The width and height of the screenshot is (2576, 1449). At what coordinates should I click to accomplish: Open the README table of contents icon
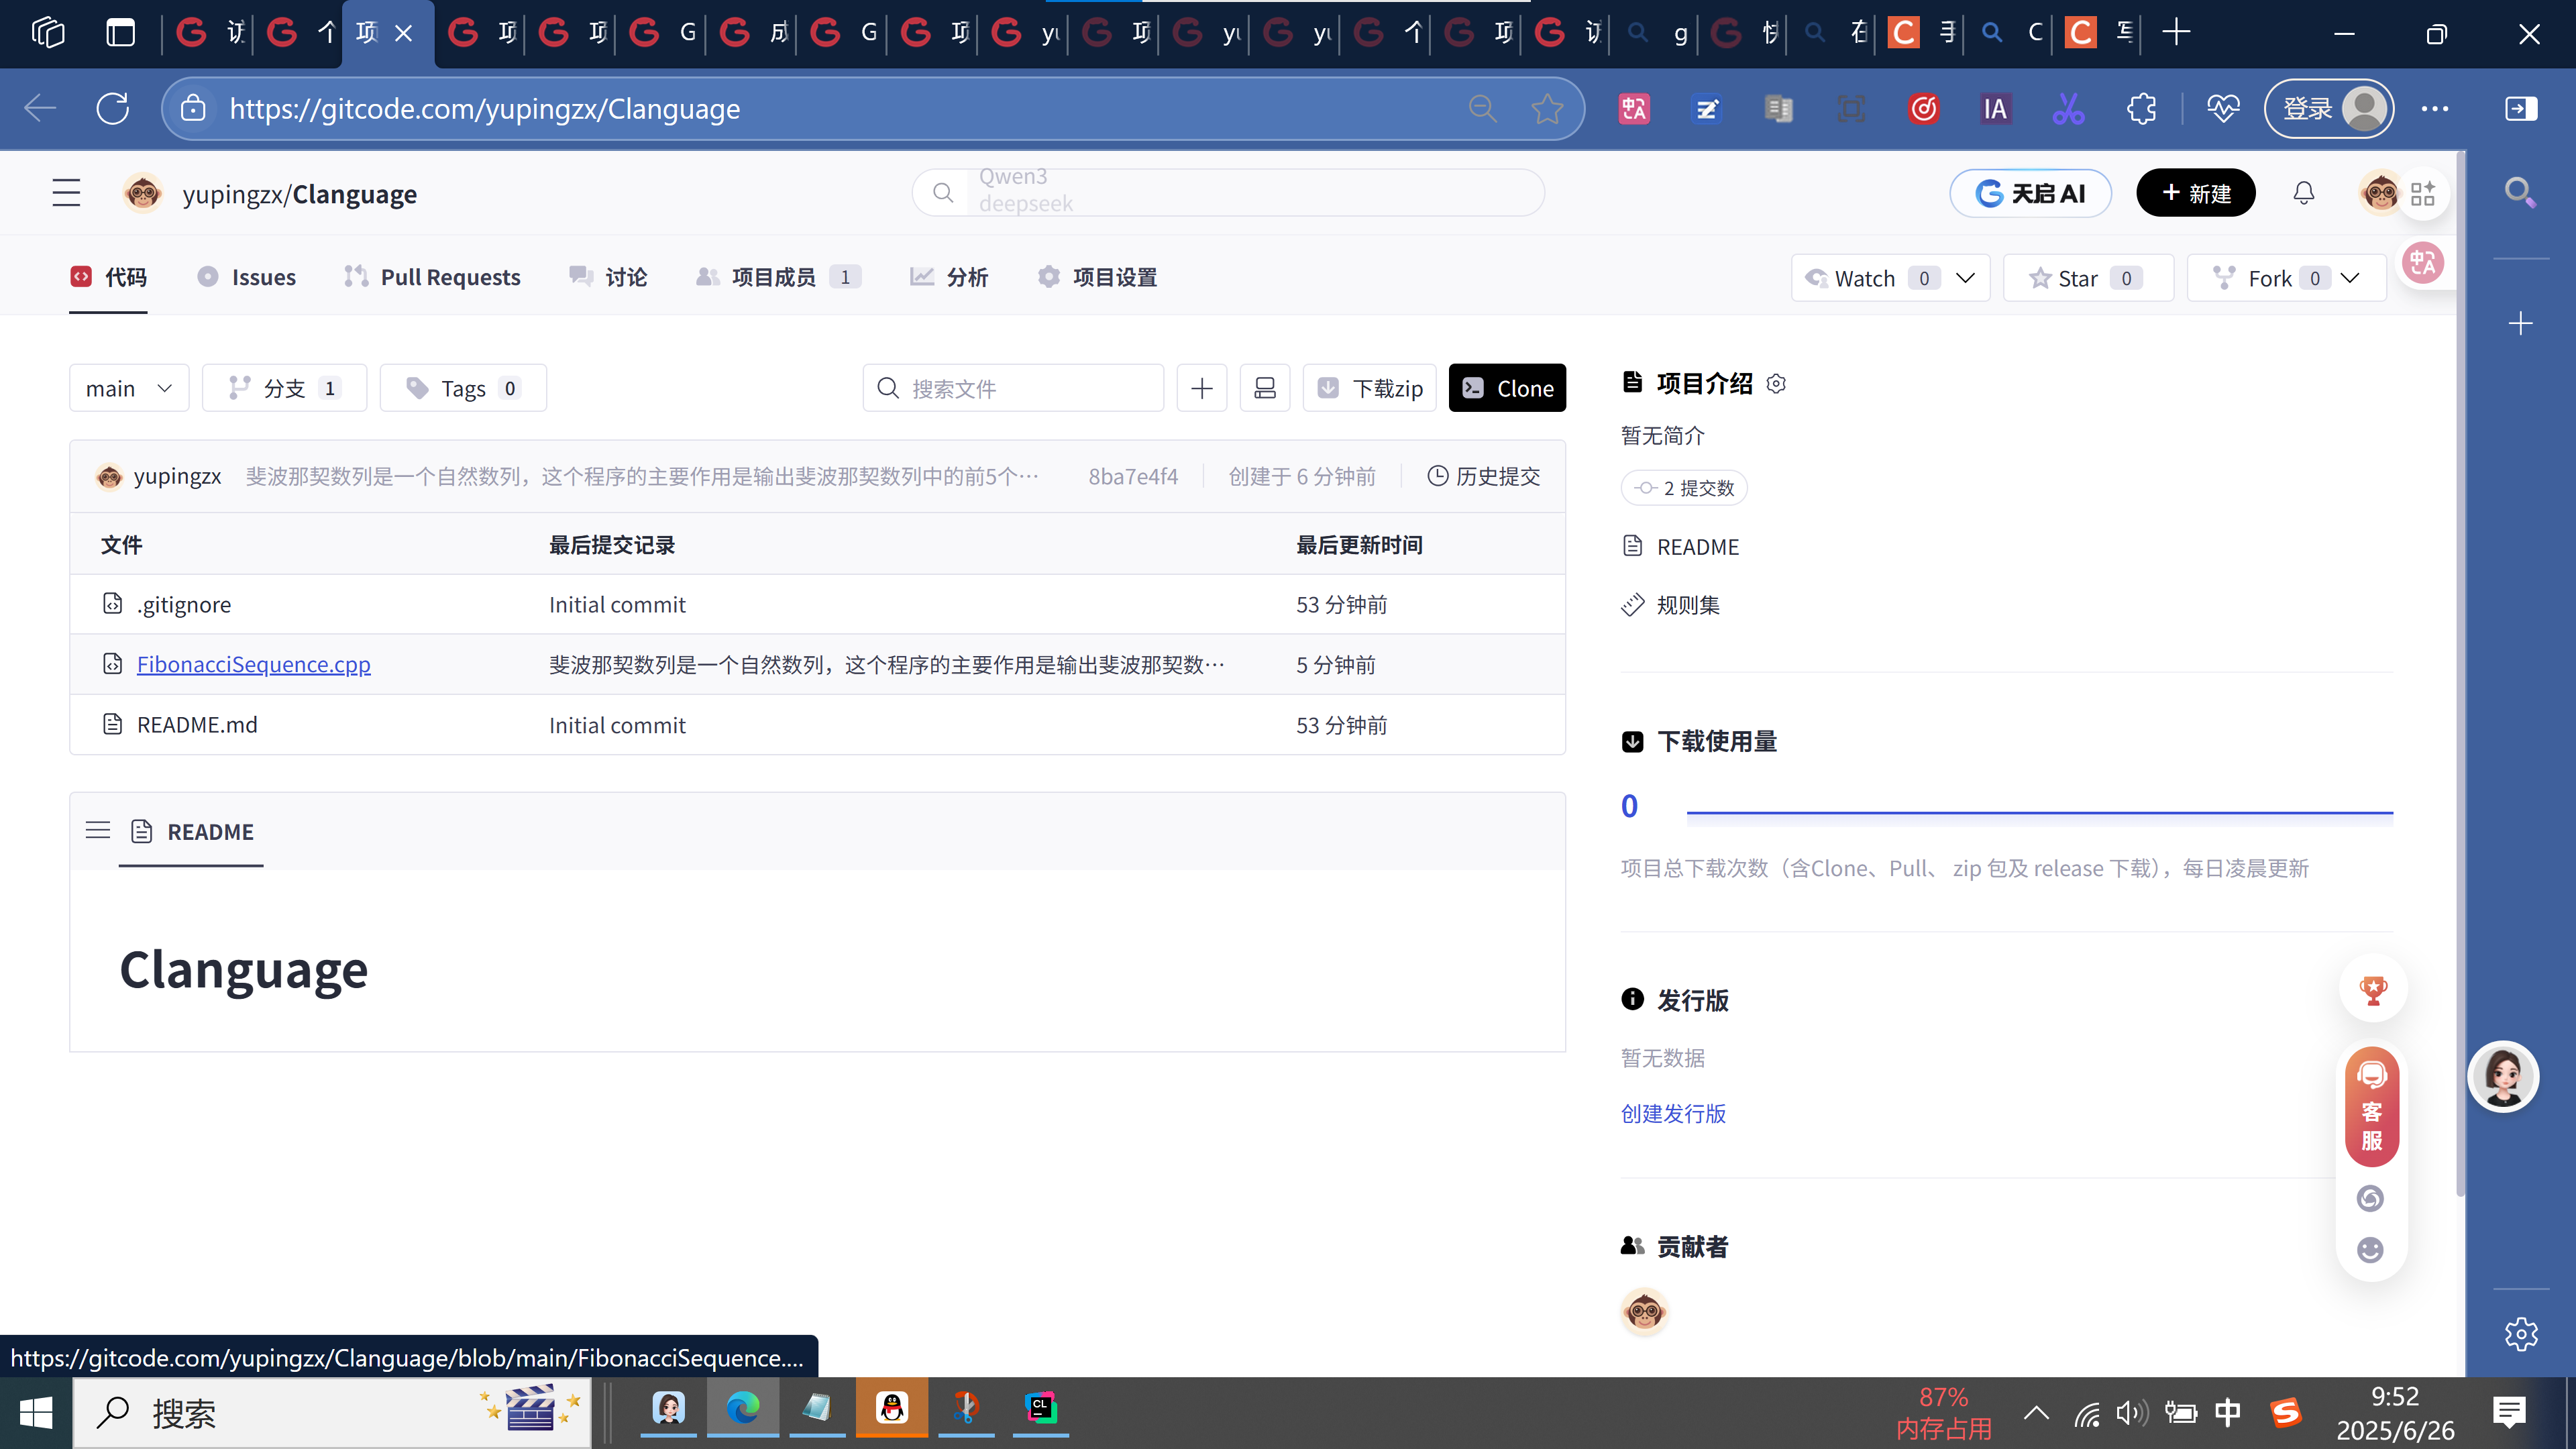tap(97, 830)
